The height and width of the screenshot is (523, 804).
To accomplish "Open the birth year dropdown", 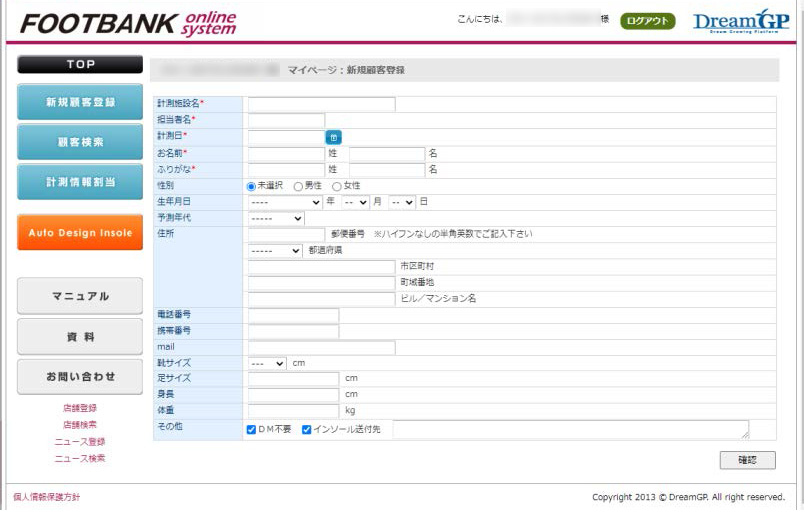I will tap(285, 202).
